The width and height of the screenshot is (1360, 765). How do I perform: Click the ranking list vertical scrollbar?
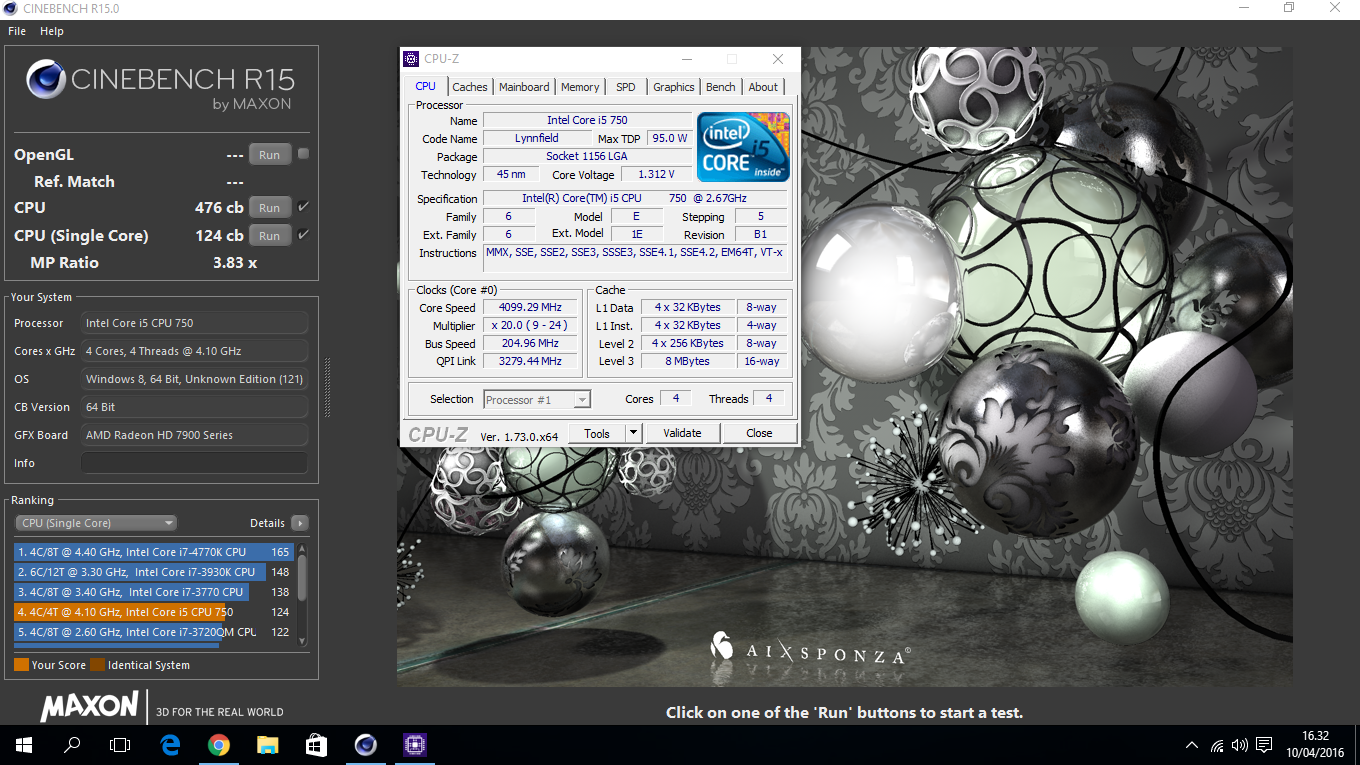[302, 595]
